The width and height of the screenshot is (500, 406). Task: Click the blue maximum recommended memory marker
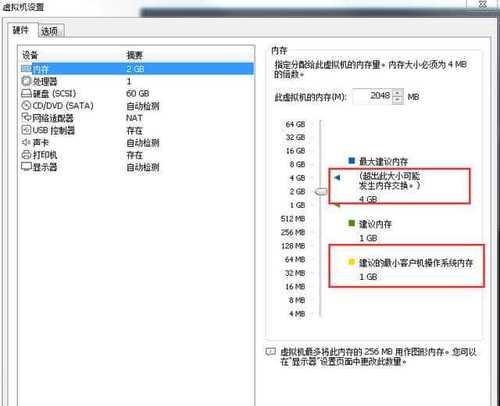[337, 178]
